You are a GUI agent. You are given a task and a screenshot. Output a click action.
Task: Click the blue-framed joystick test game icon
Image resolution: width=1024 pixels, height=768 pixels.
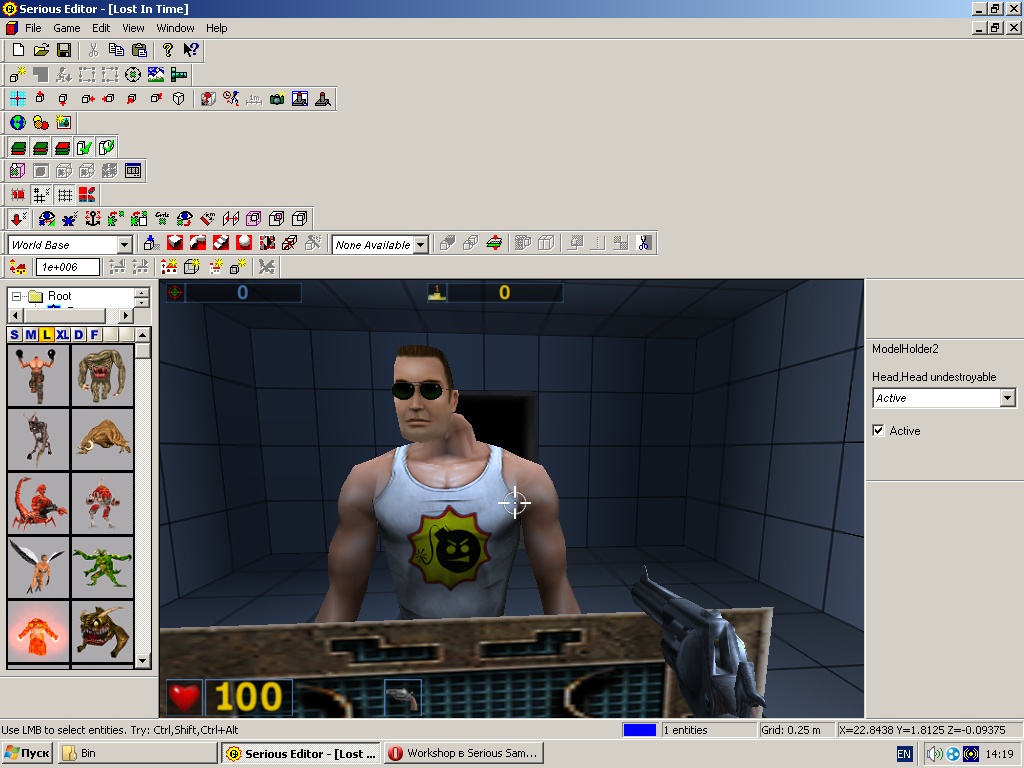pos(300,99)
